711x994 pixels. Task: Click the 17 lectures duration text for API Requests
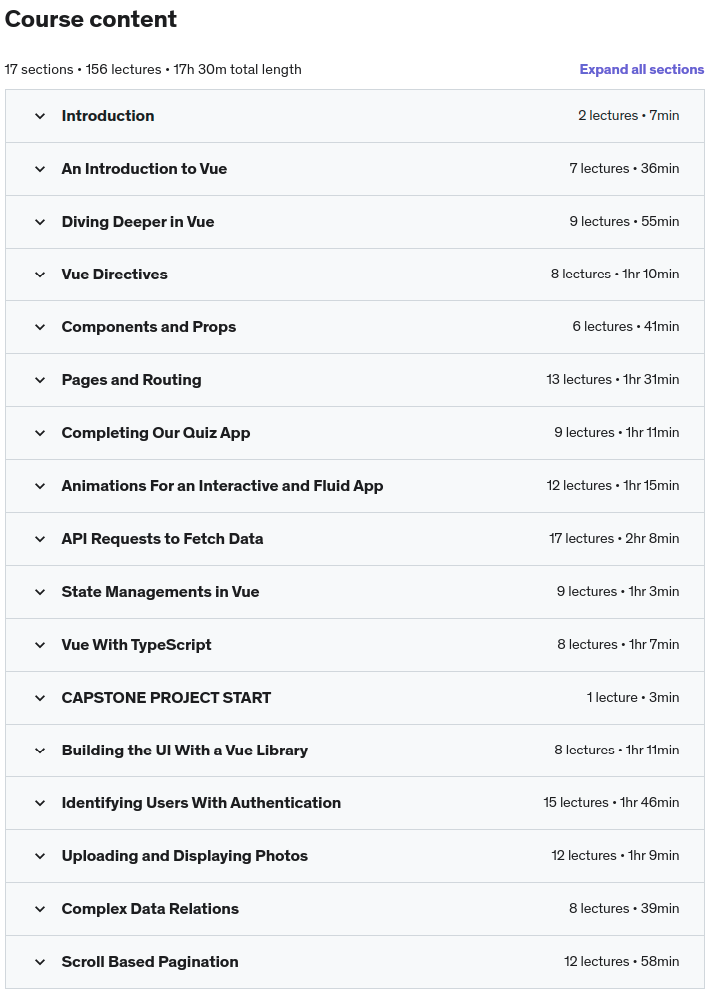coord(613,539)
